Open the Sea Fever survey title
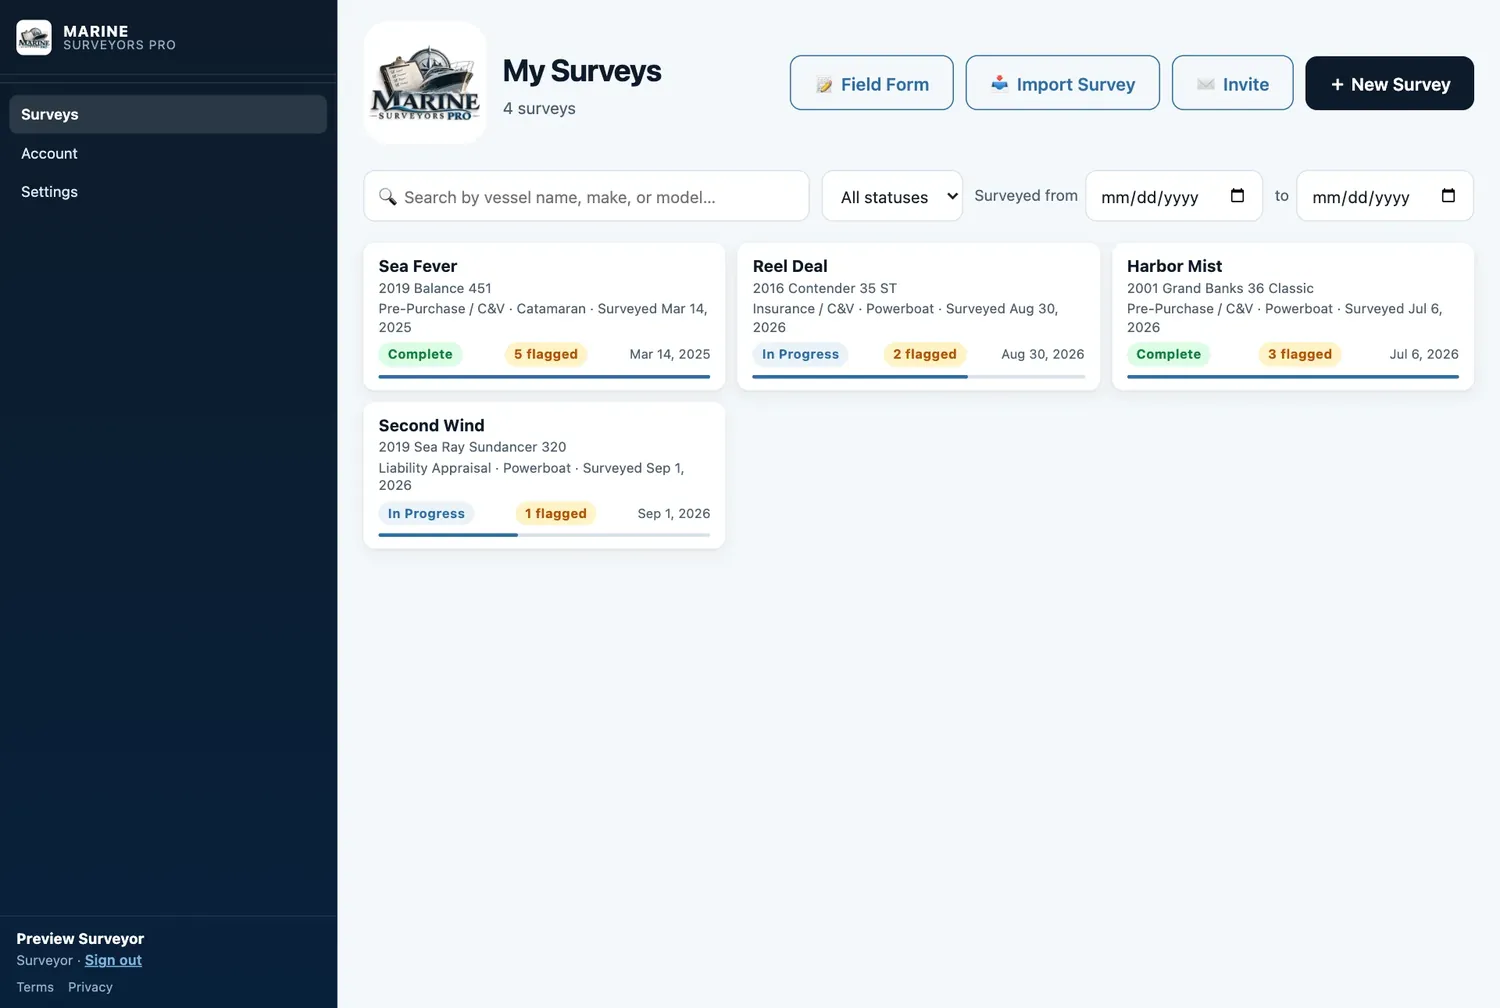The image size is (1500, 1008). coord(418,266)
